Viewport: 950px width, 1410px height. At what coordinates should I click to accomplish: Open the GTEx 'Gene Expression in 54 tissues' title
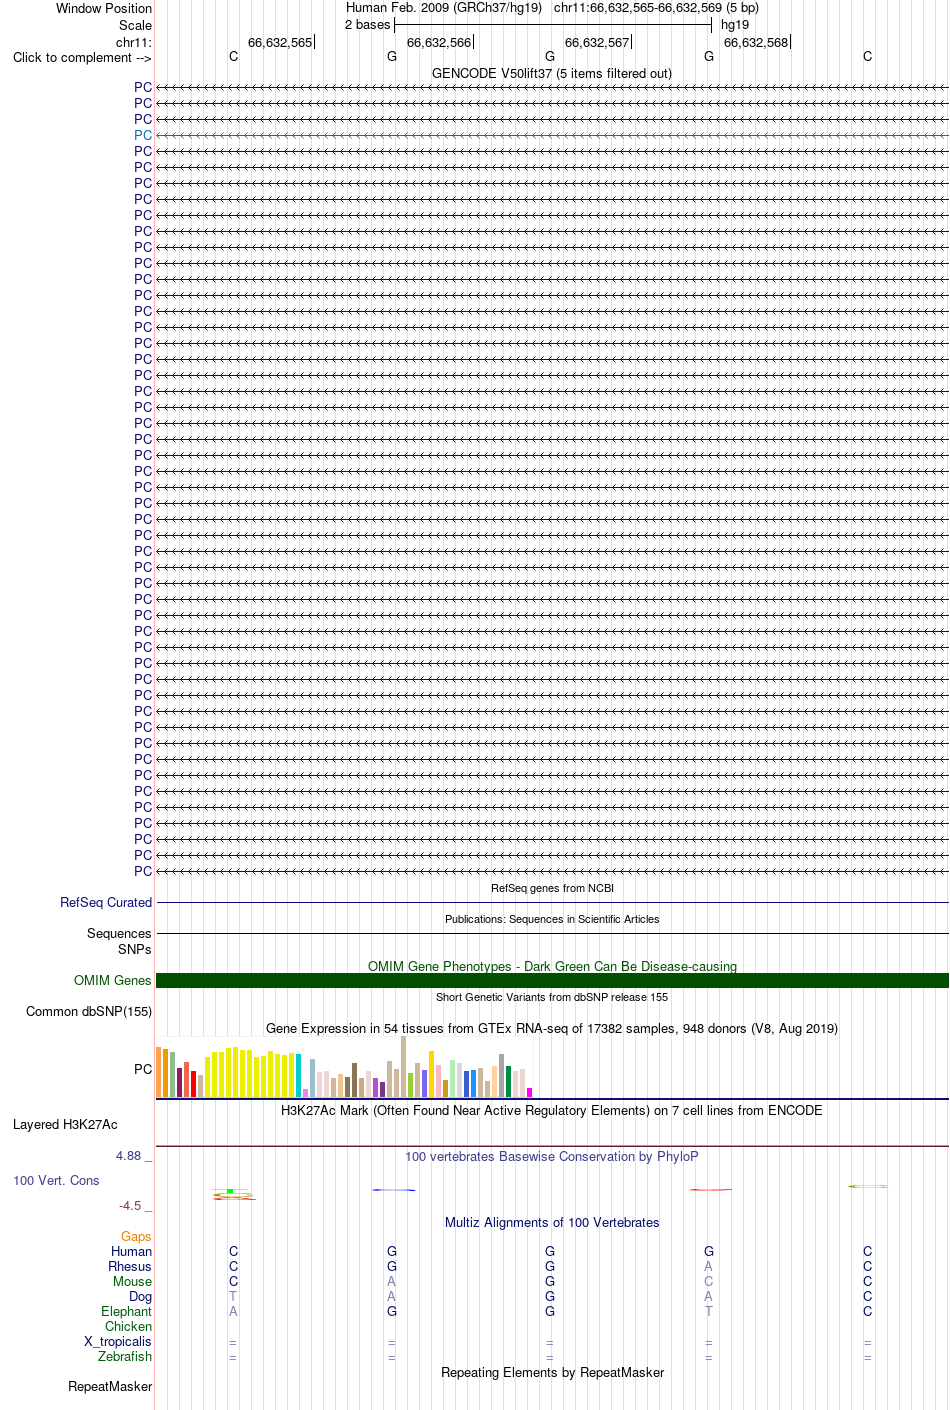(552, 1028)
